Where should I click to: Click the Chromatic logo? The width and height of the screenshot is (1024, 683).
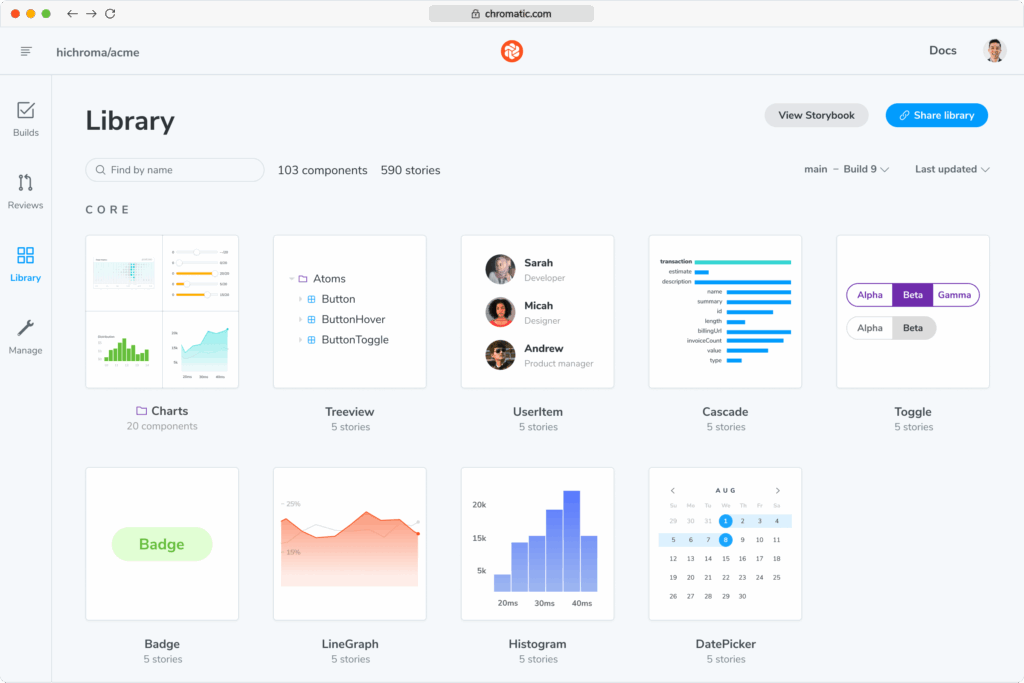(511, 51)
